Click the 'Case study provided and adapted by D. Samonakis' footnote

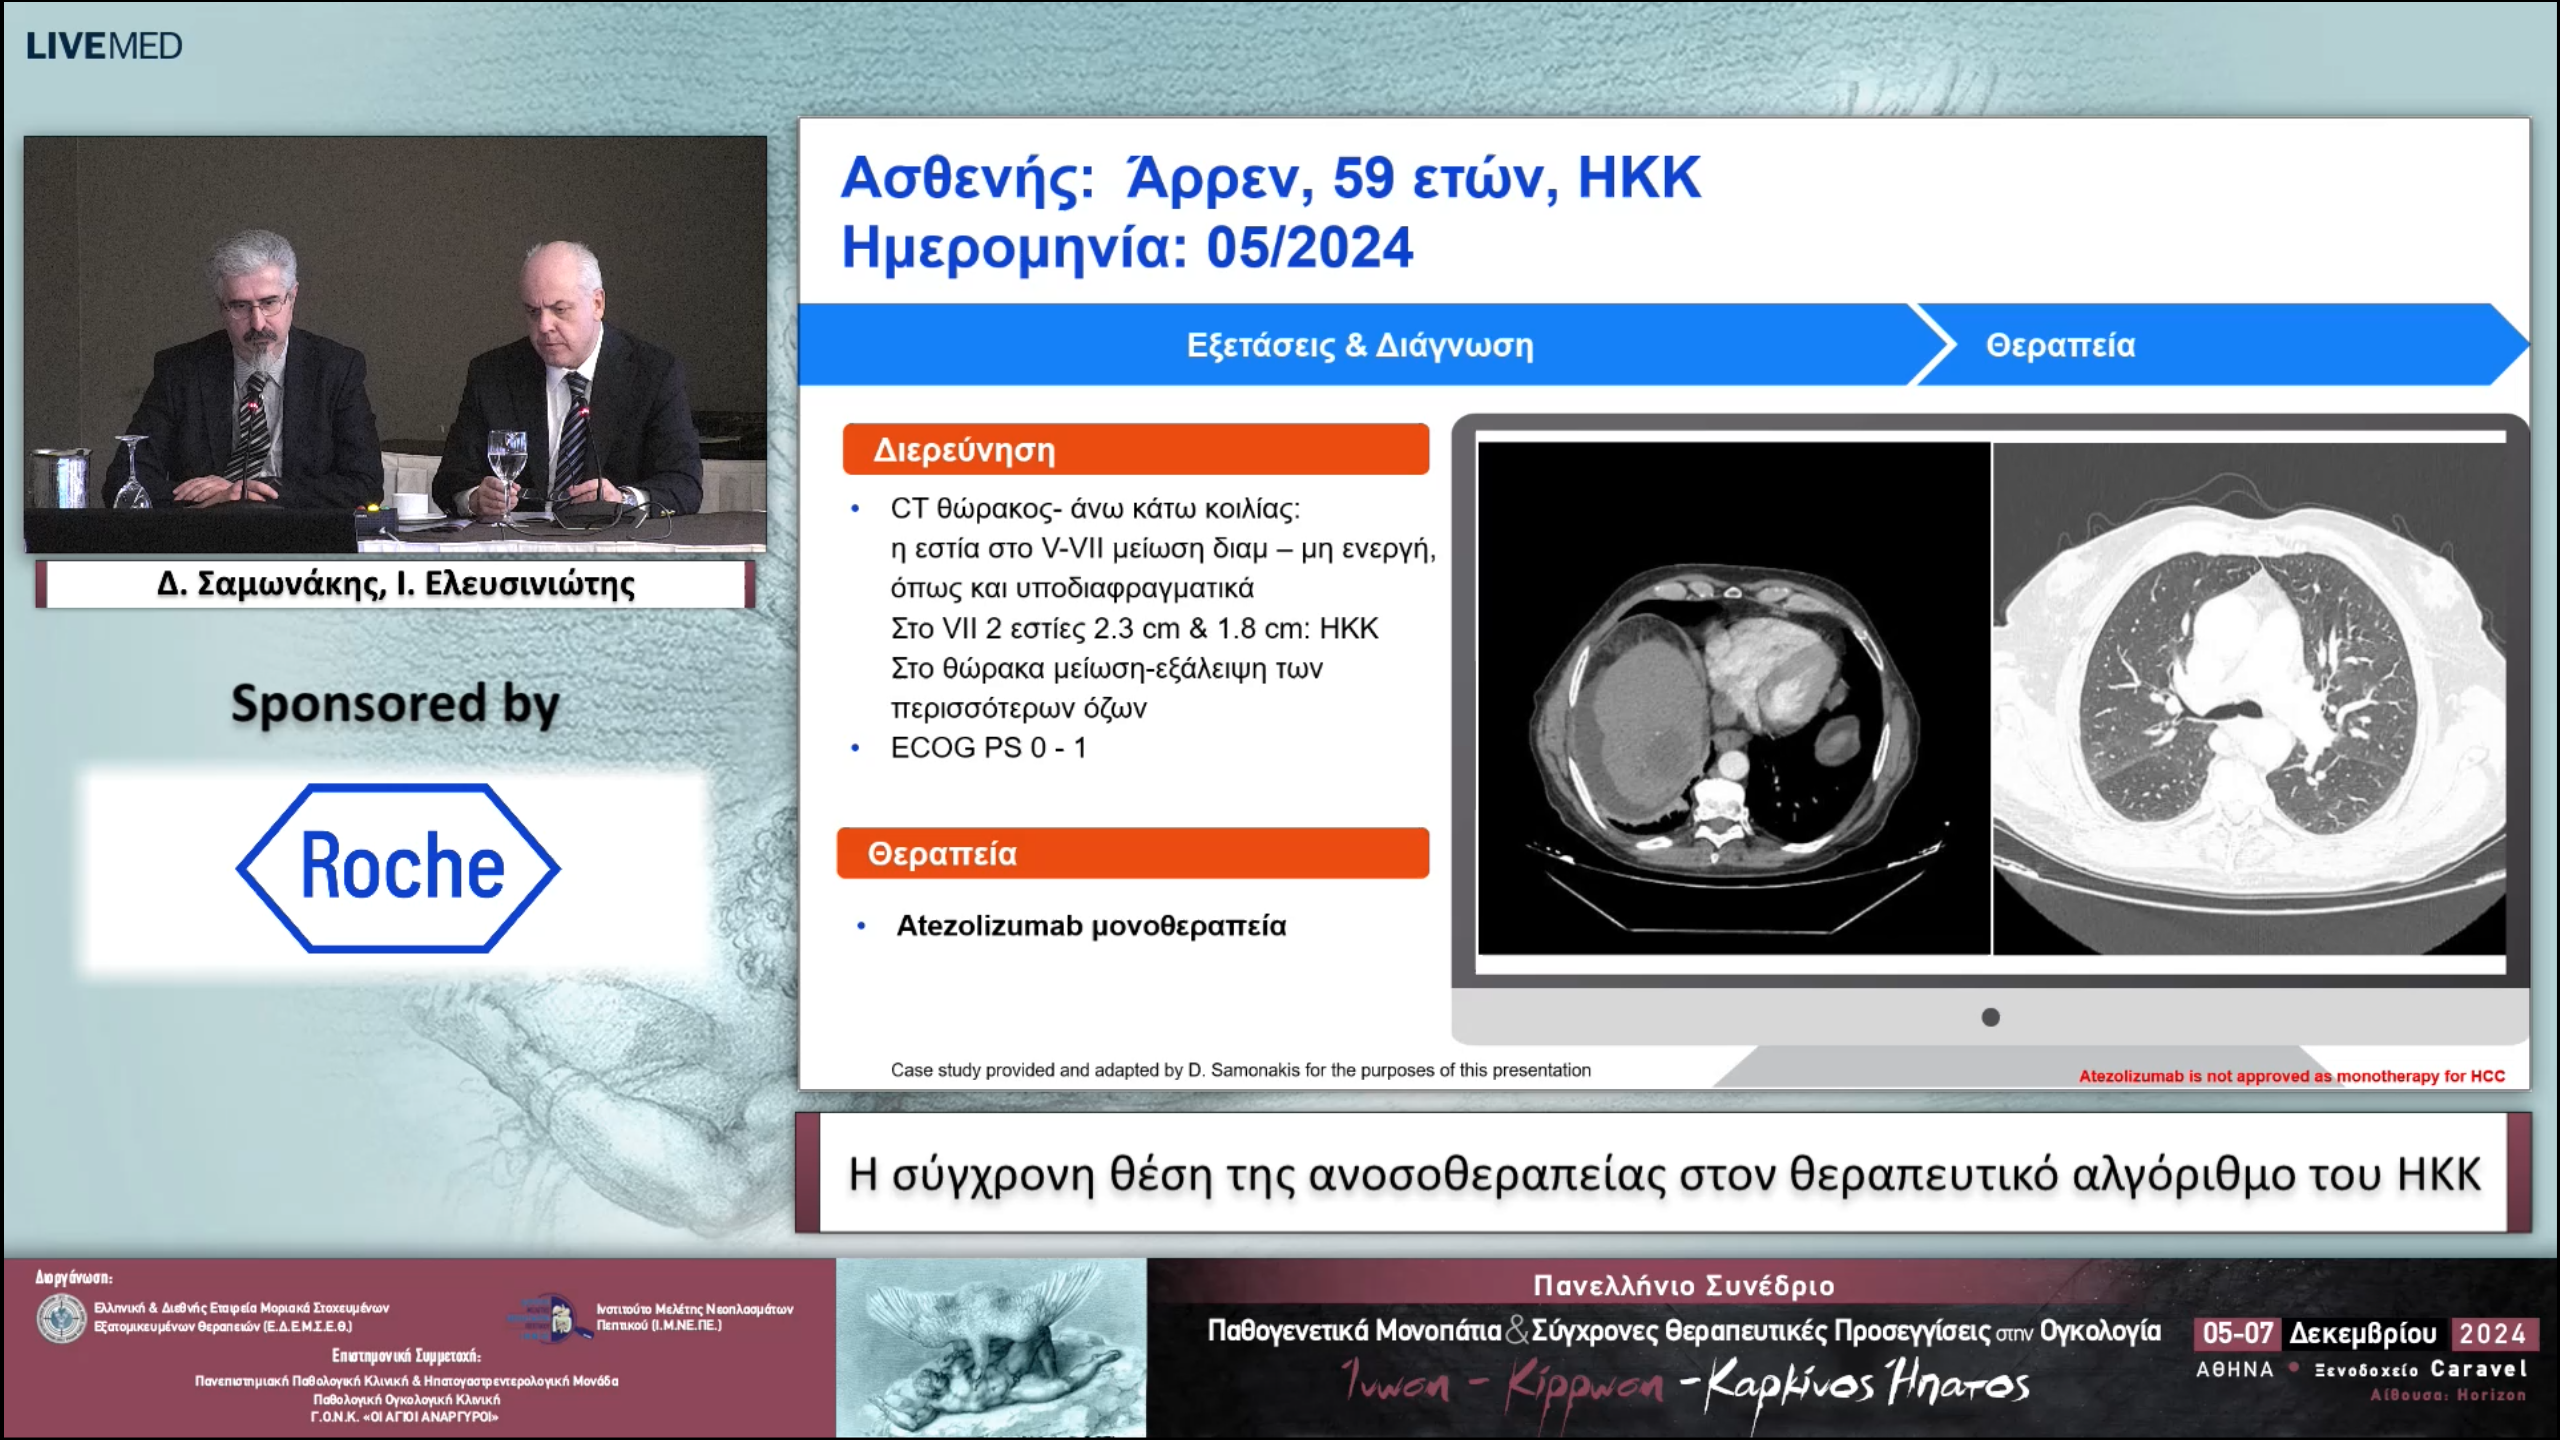pyautogui.click(x=1240, y=1070)
